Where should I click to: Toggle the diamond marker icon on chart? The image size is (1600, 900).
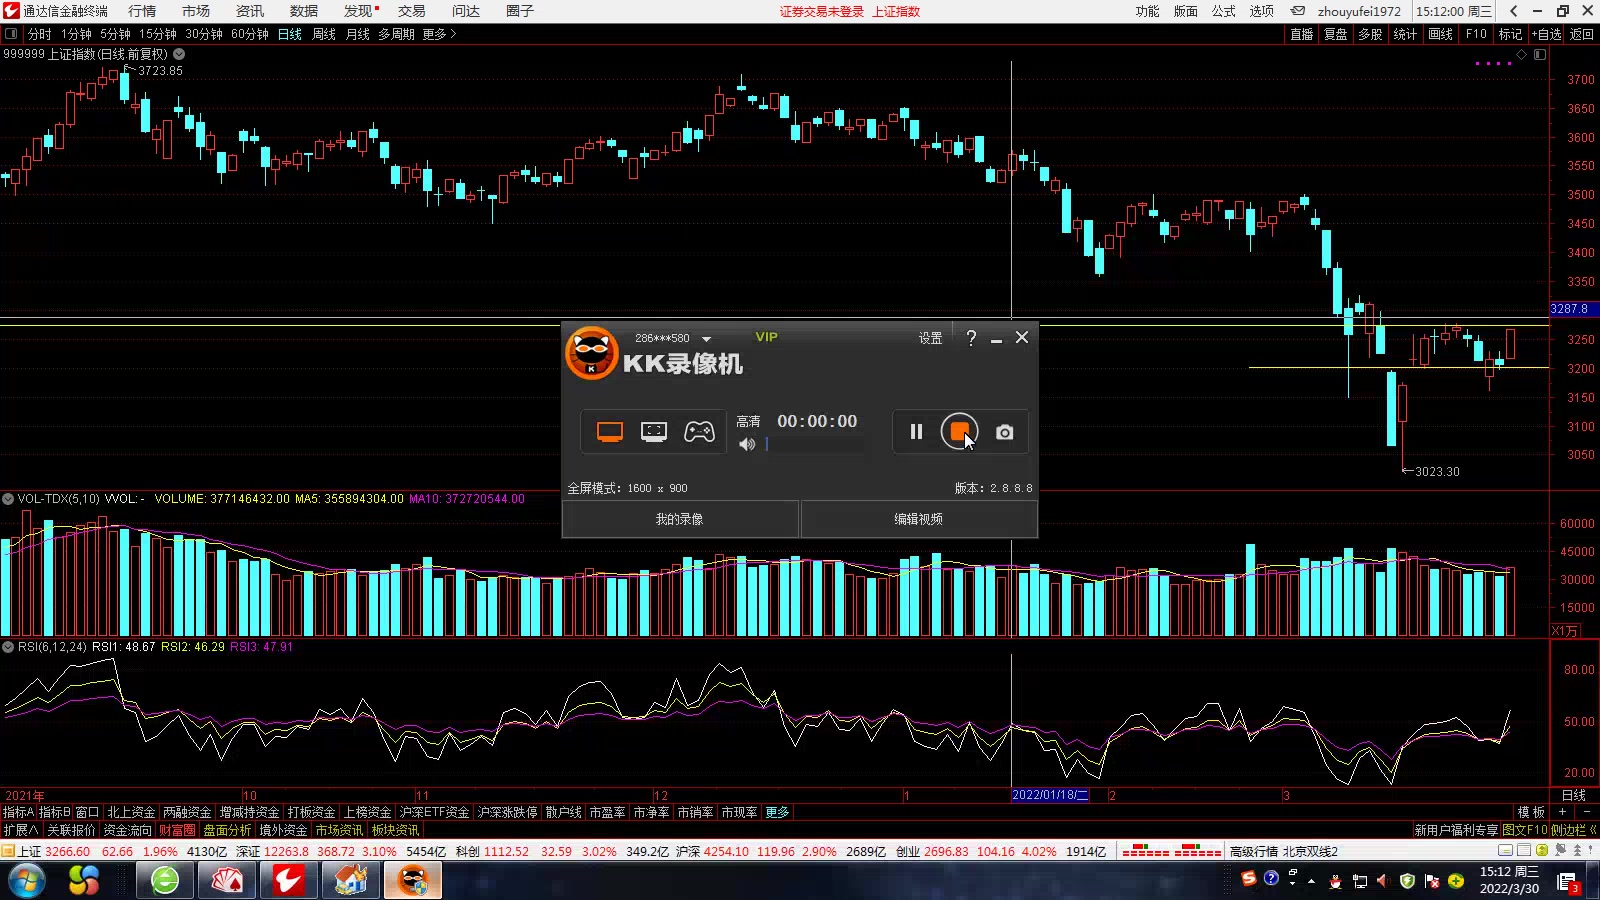coord(1522,54)
